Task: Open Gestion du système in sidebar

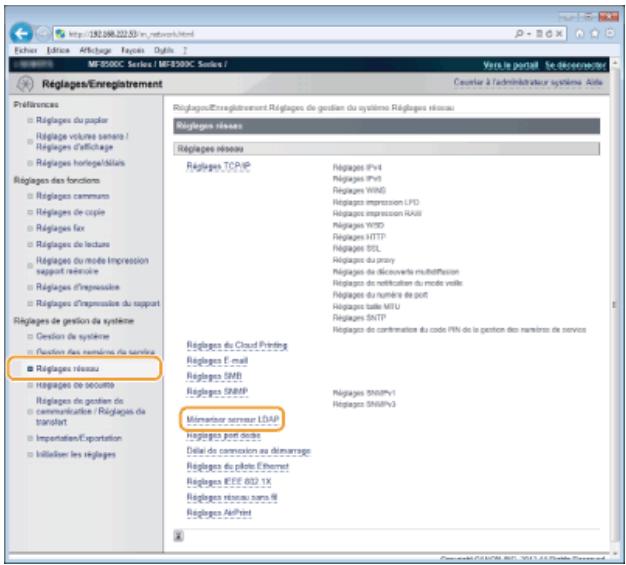Action: (x=72, y=336)
